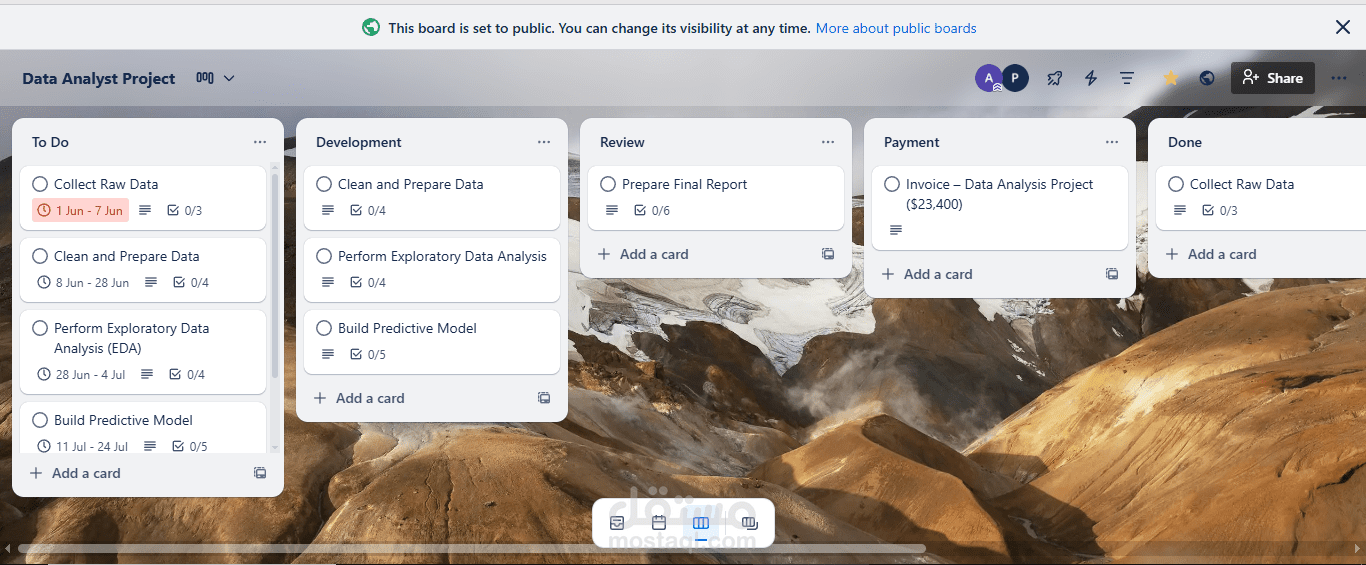1366x565 pixels.
Task: Open the Planner calendar icon in bottom bar
Action: [659, 523]
